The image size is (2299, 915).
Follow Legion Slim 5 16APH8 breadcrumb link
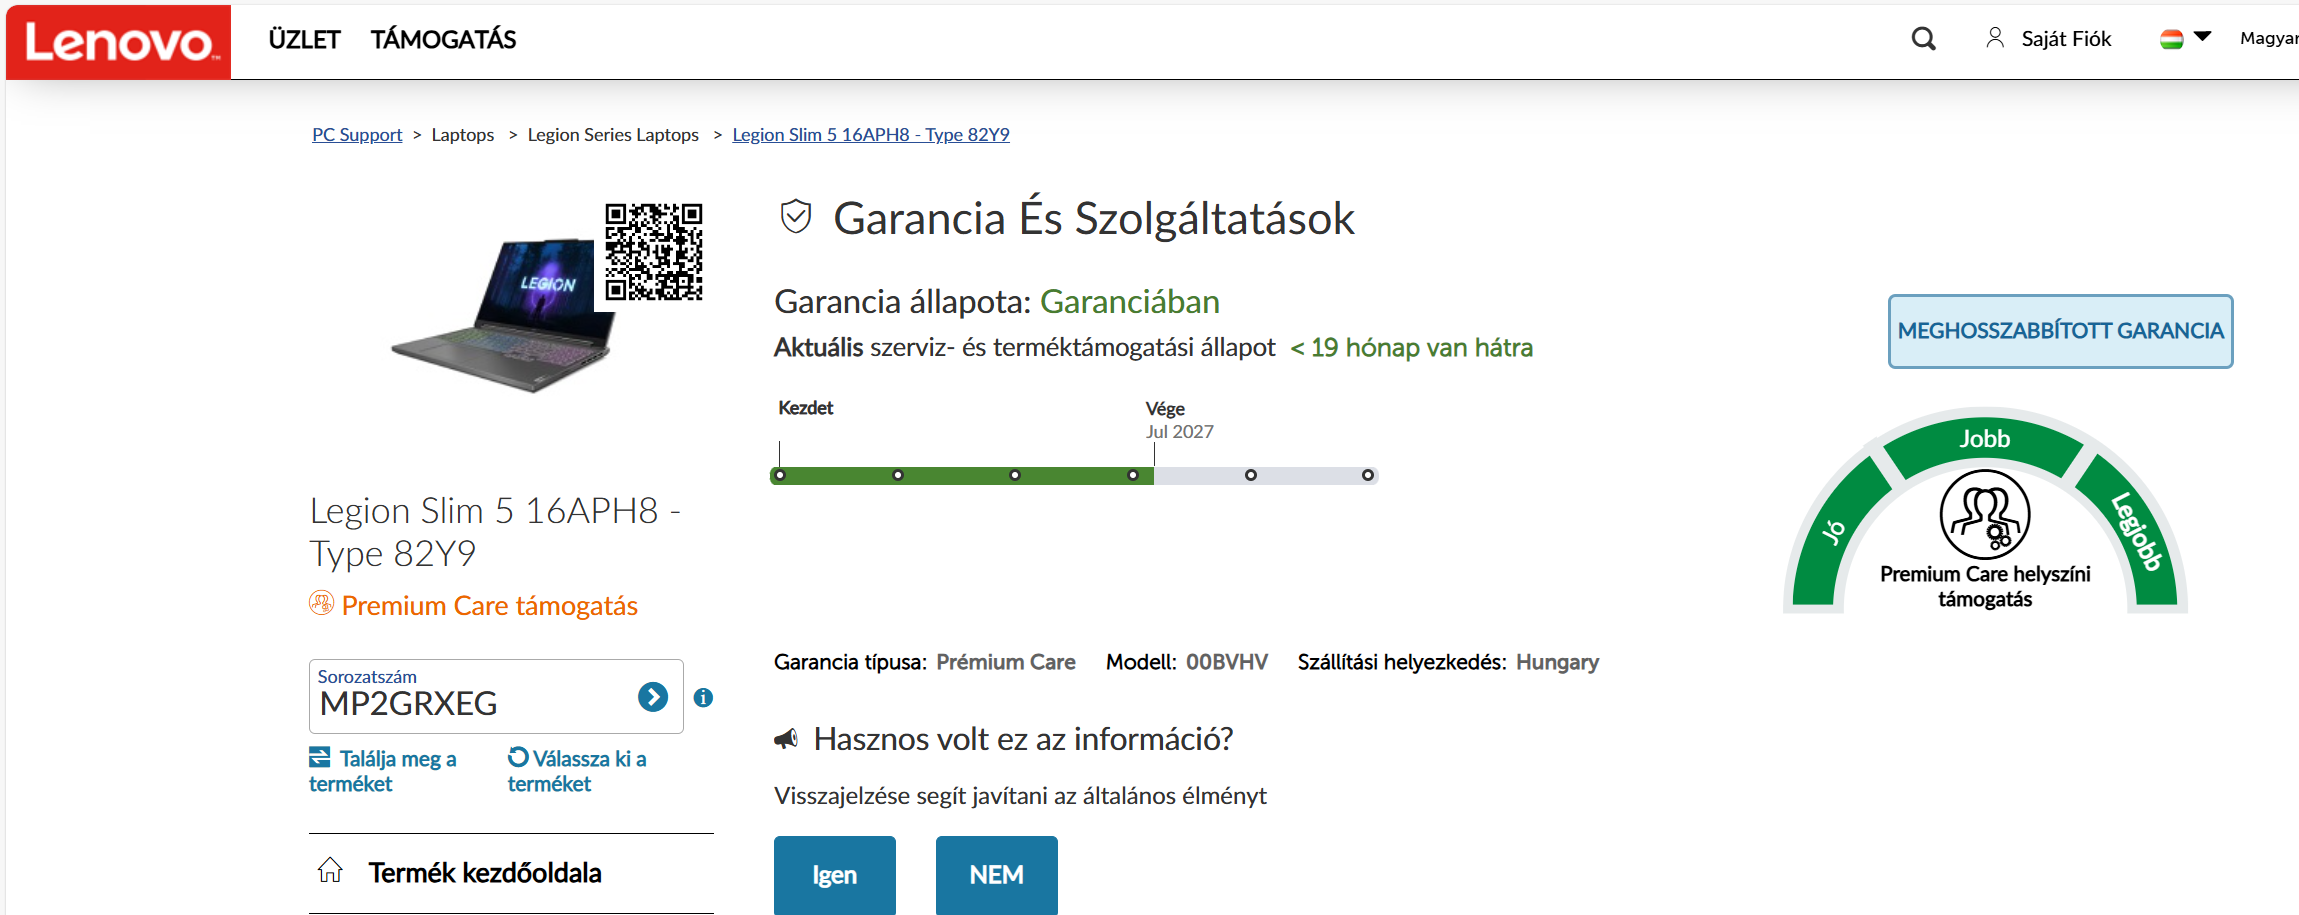[x=870, y=135]
